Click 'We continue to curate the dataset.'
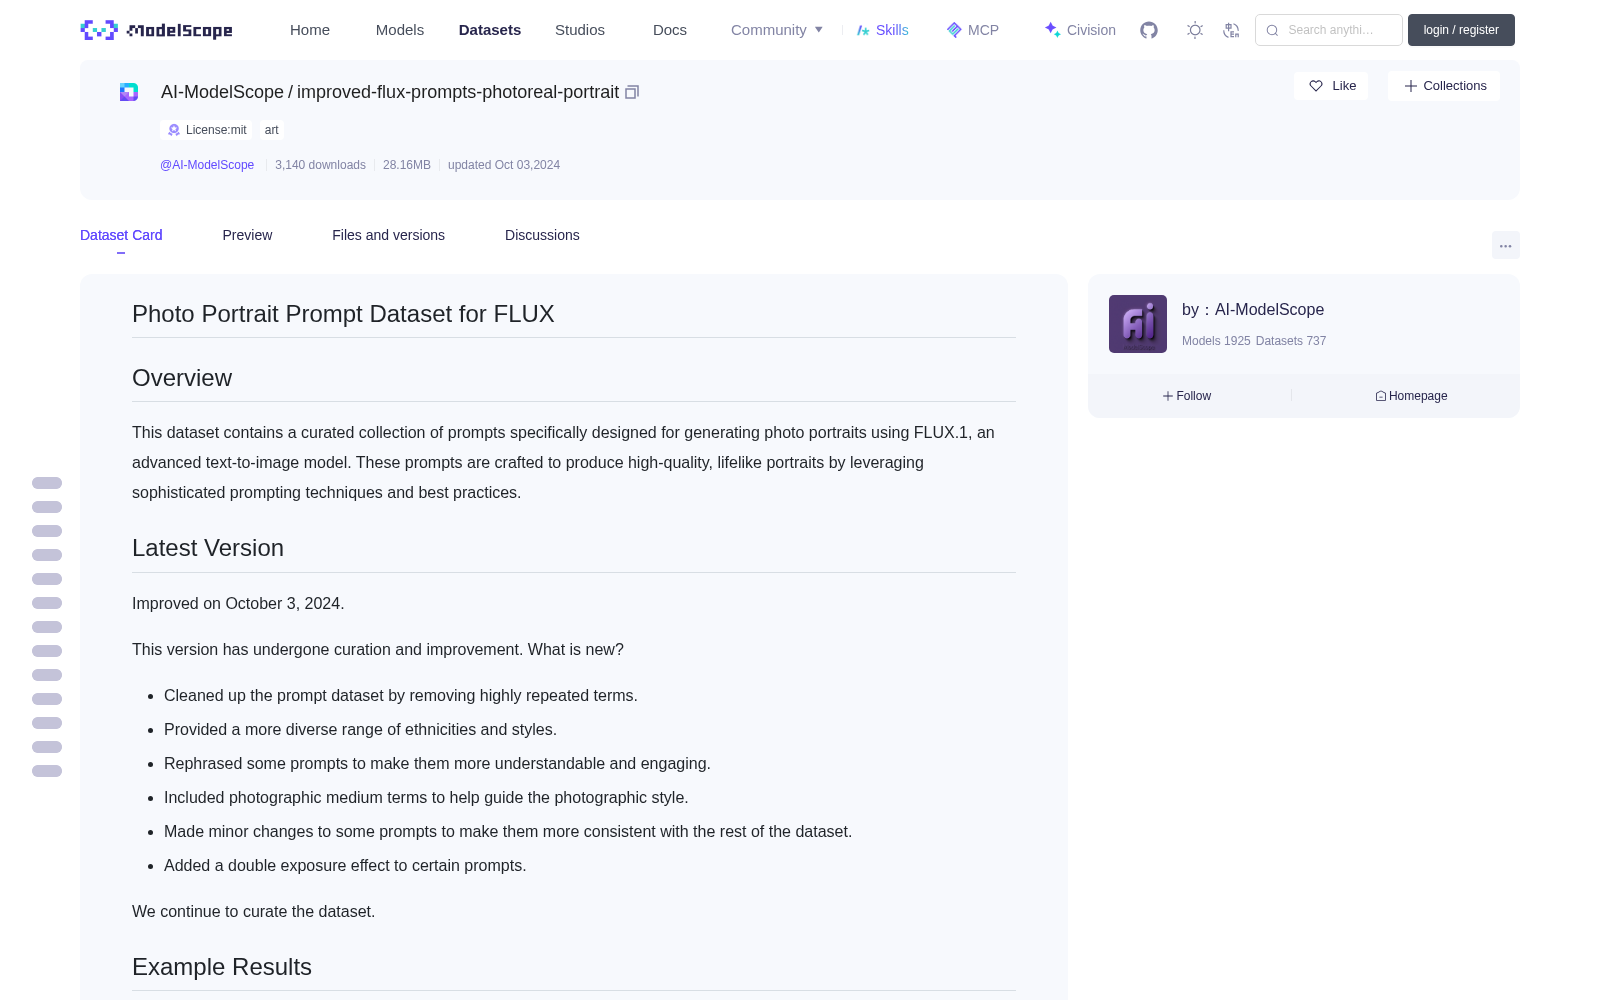1600x1000 pixels. pyautogui.click(x=254, y=912)
